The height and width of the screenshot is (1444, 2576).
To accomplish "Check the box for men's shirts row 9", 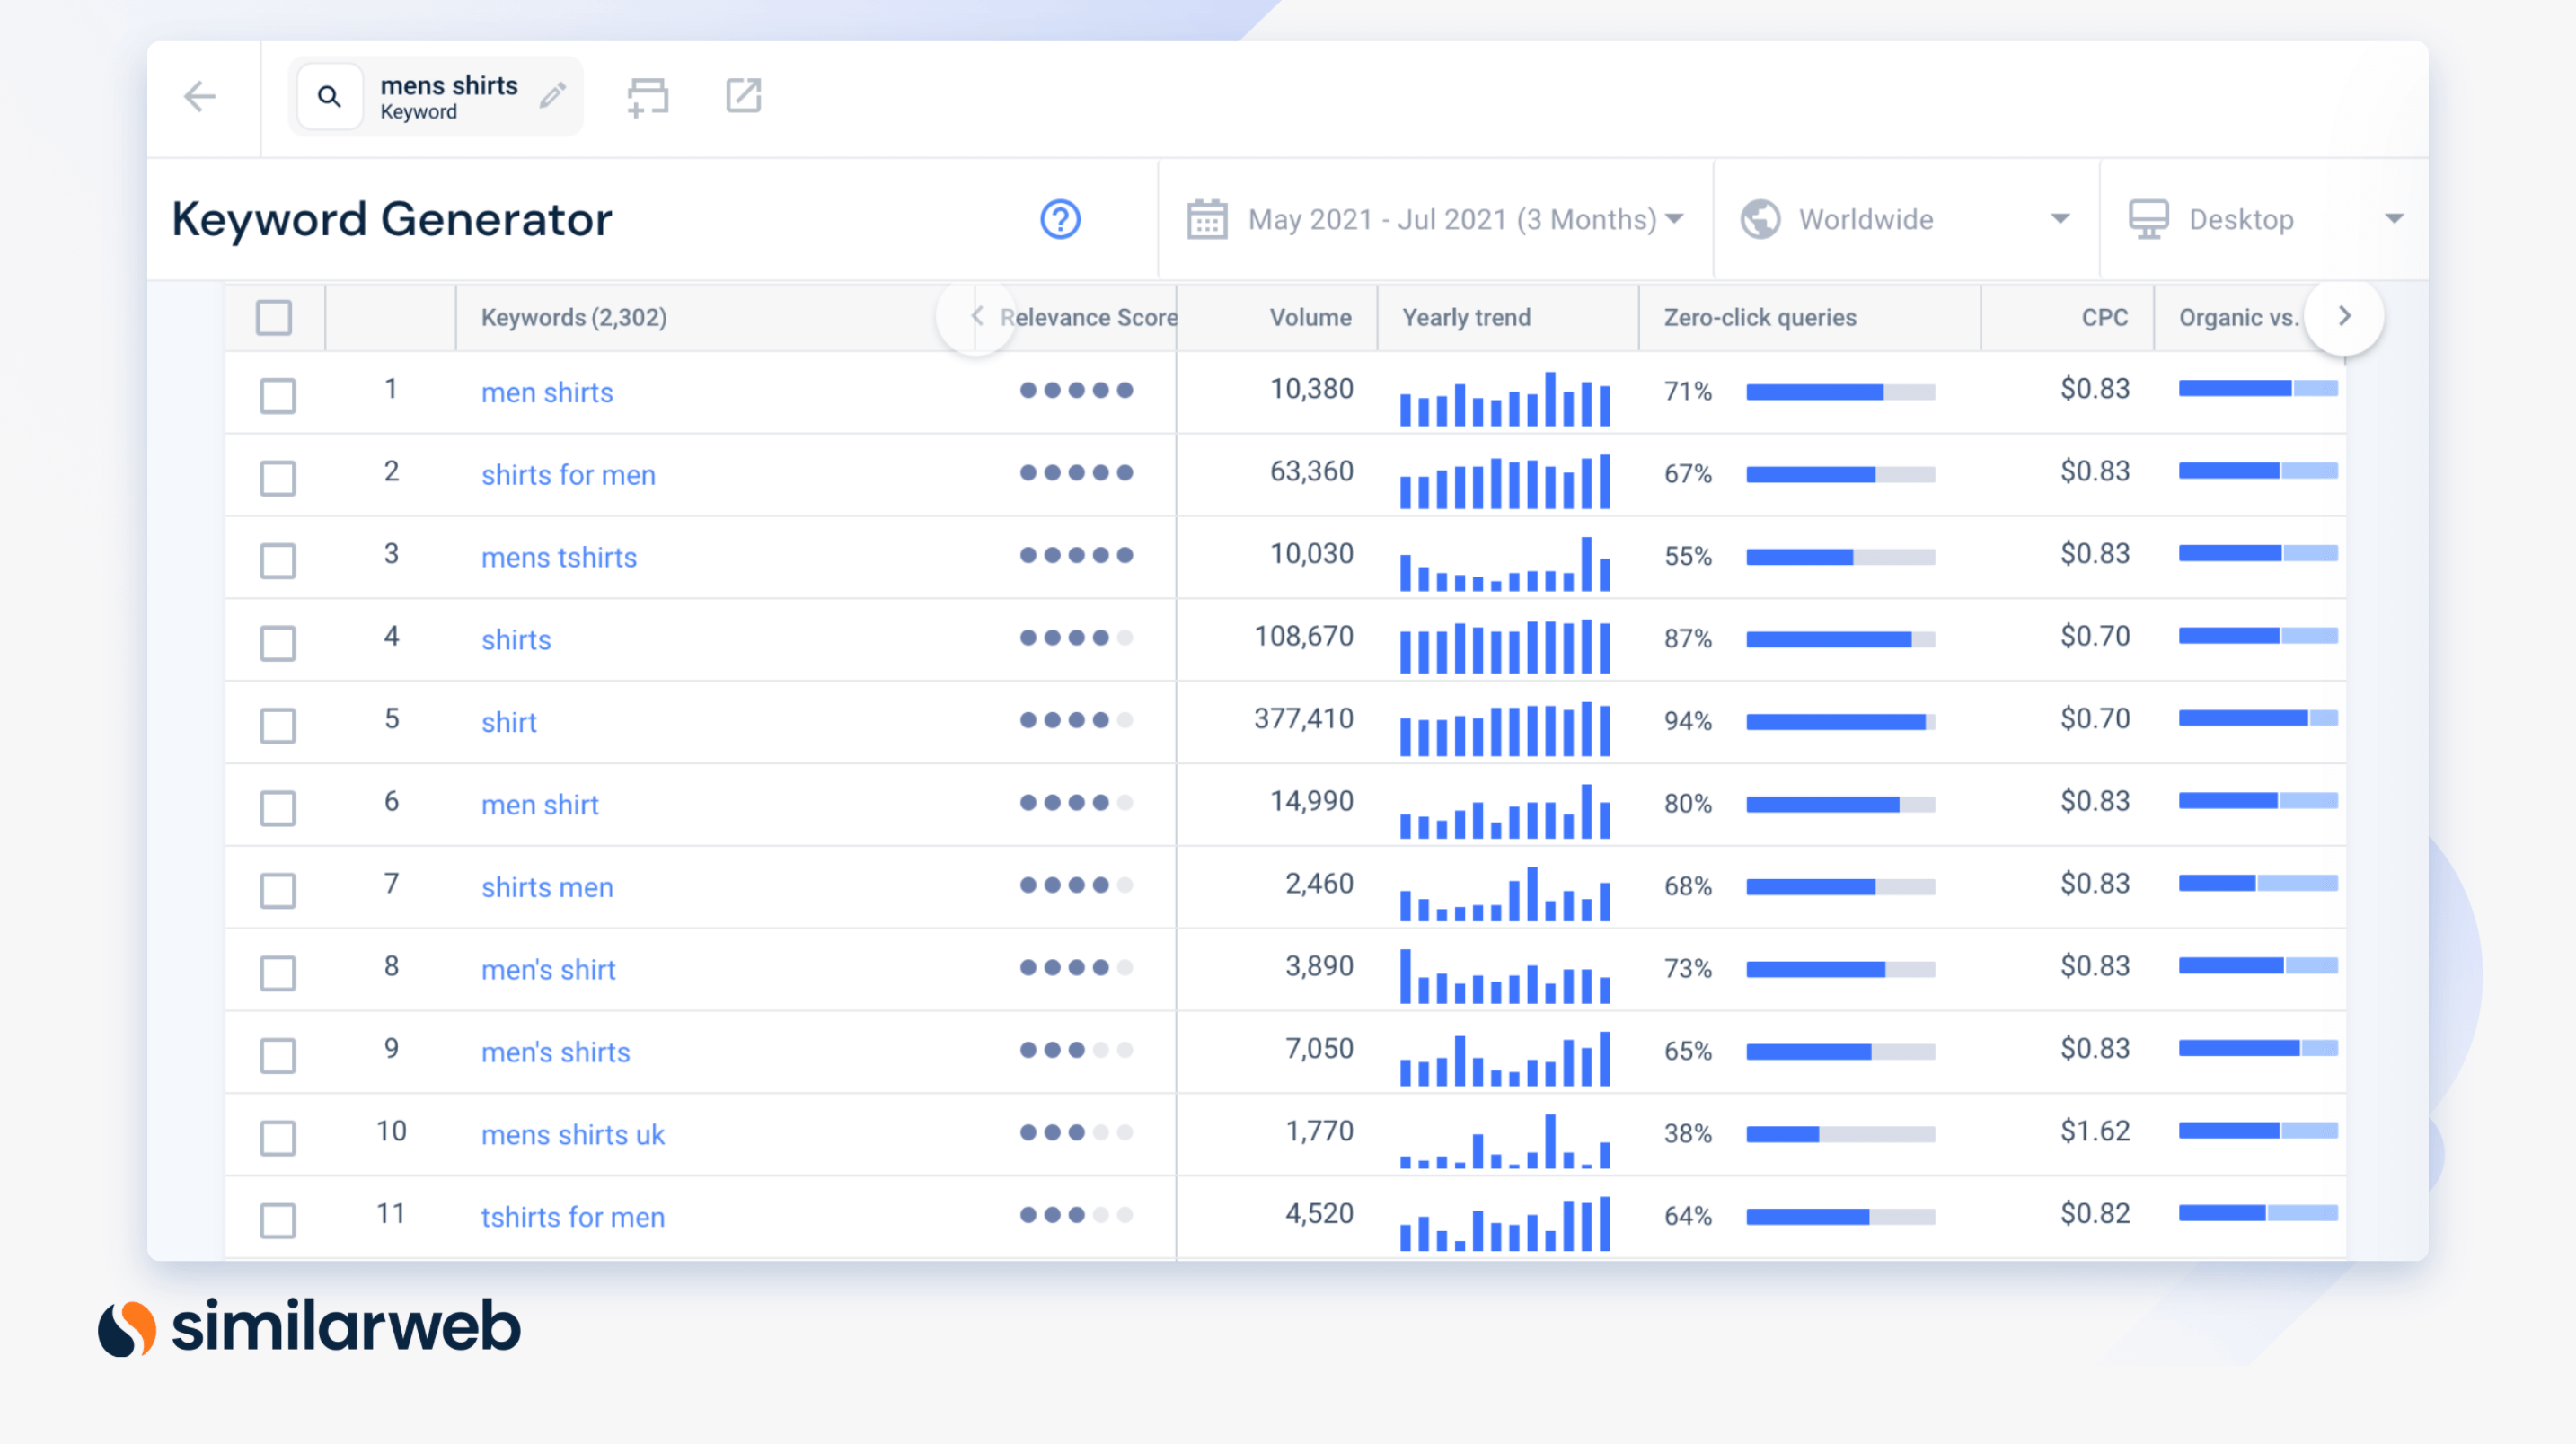I will pos(277,1055).
